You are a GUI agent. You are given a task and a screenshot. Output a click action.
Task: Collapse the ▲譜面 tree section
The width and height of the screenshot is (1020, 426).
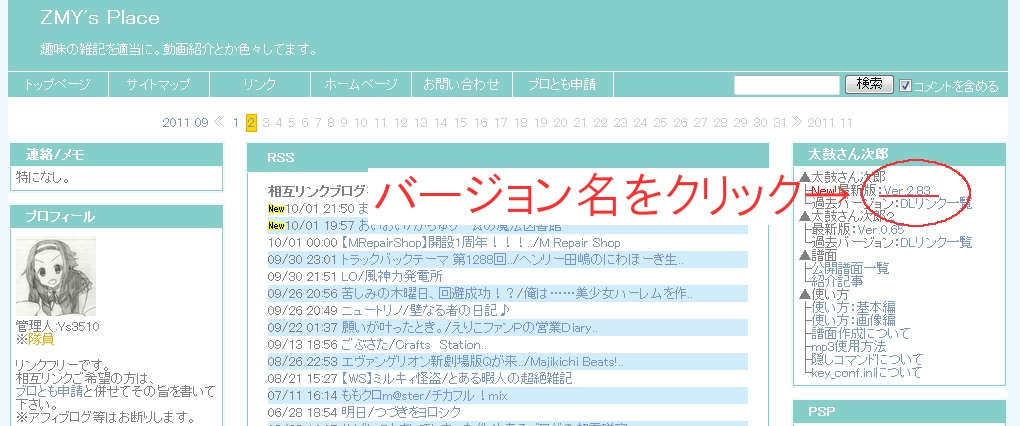pos(818,256)
